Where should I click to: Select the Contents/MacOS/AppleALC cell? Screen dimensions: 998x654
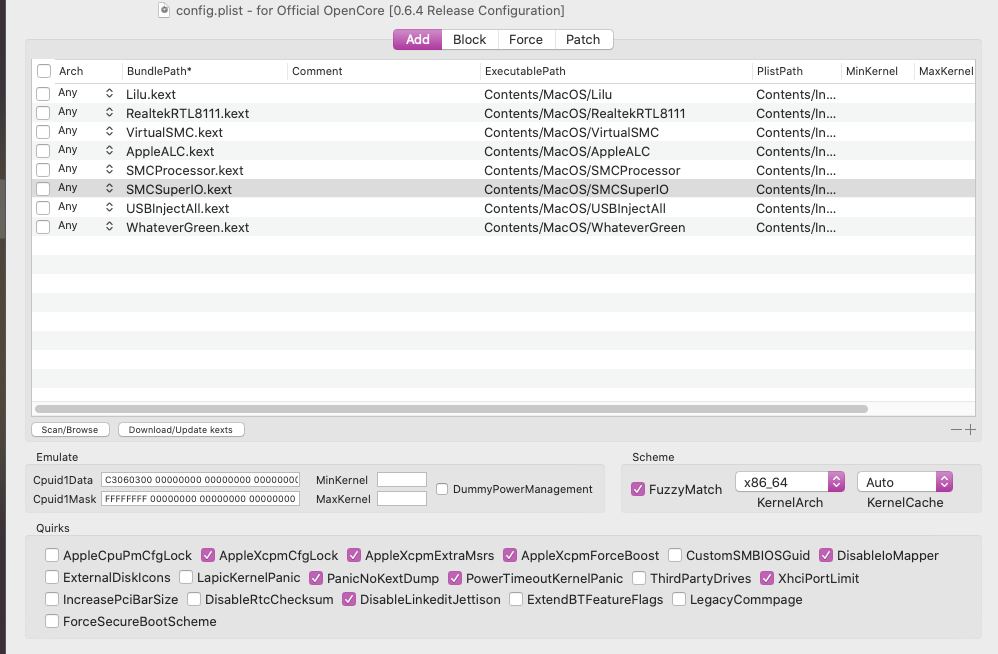pos(566,151)
